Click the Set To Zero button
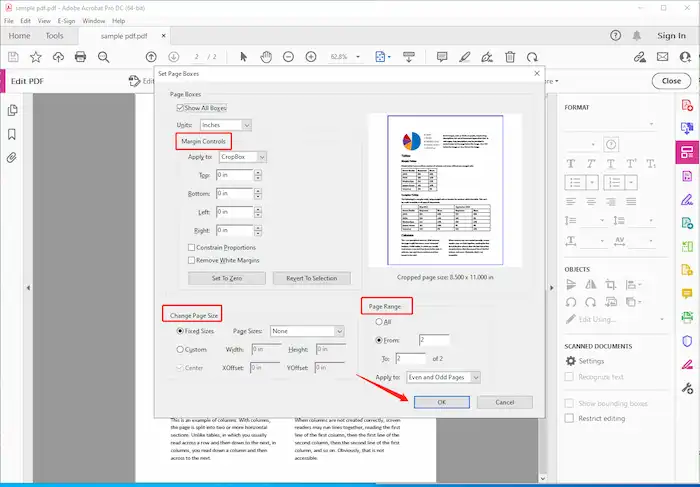Screen dimensions: 700x487 [x=227, y=278]
